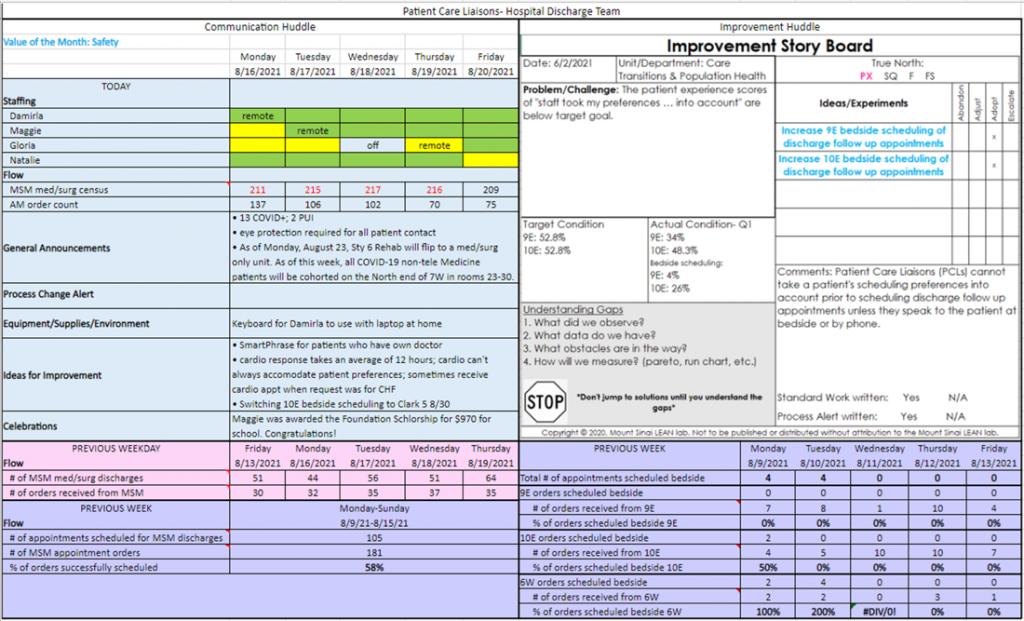This screenshot has height=621, width=1024.
Task: Open Increase 10E bedside scheduling link
Action: coord(863,165)
